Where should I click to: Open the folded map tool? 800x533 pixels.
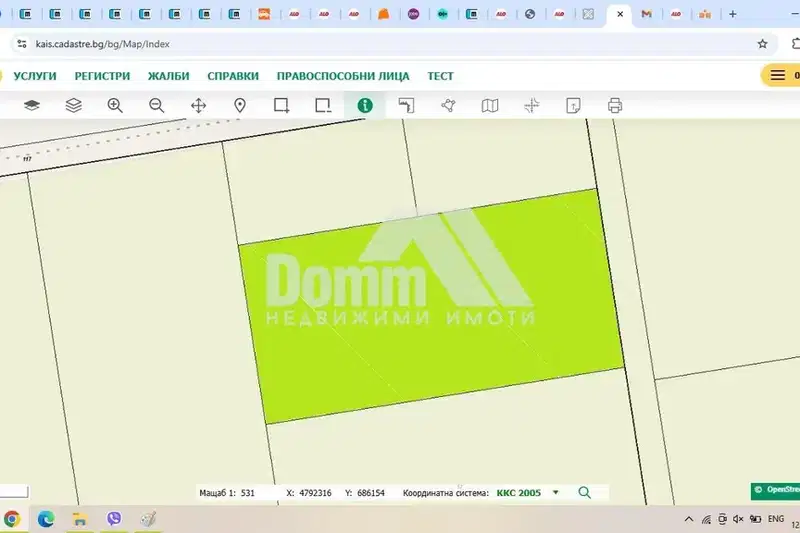click(x=490, y=106)
